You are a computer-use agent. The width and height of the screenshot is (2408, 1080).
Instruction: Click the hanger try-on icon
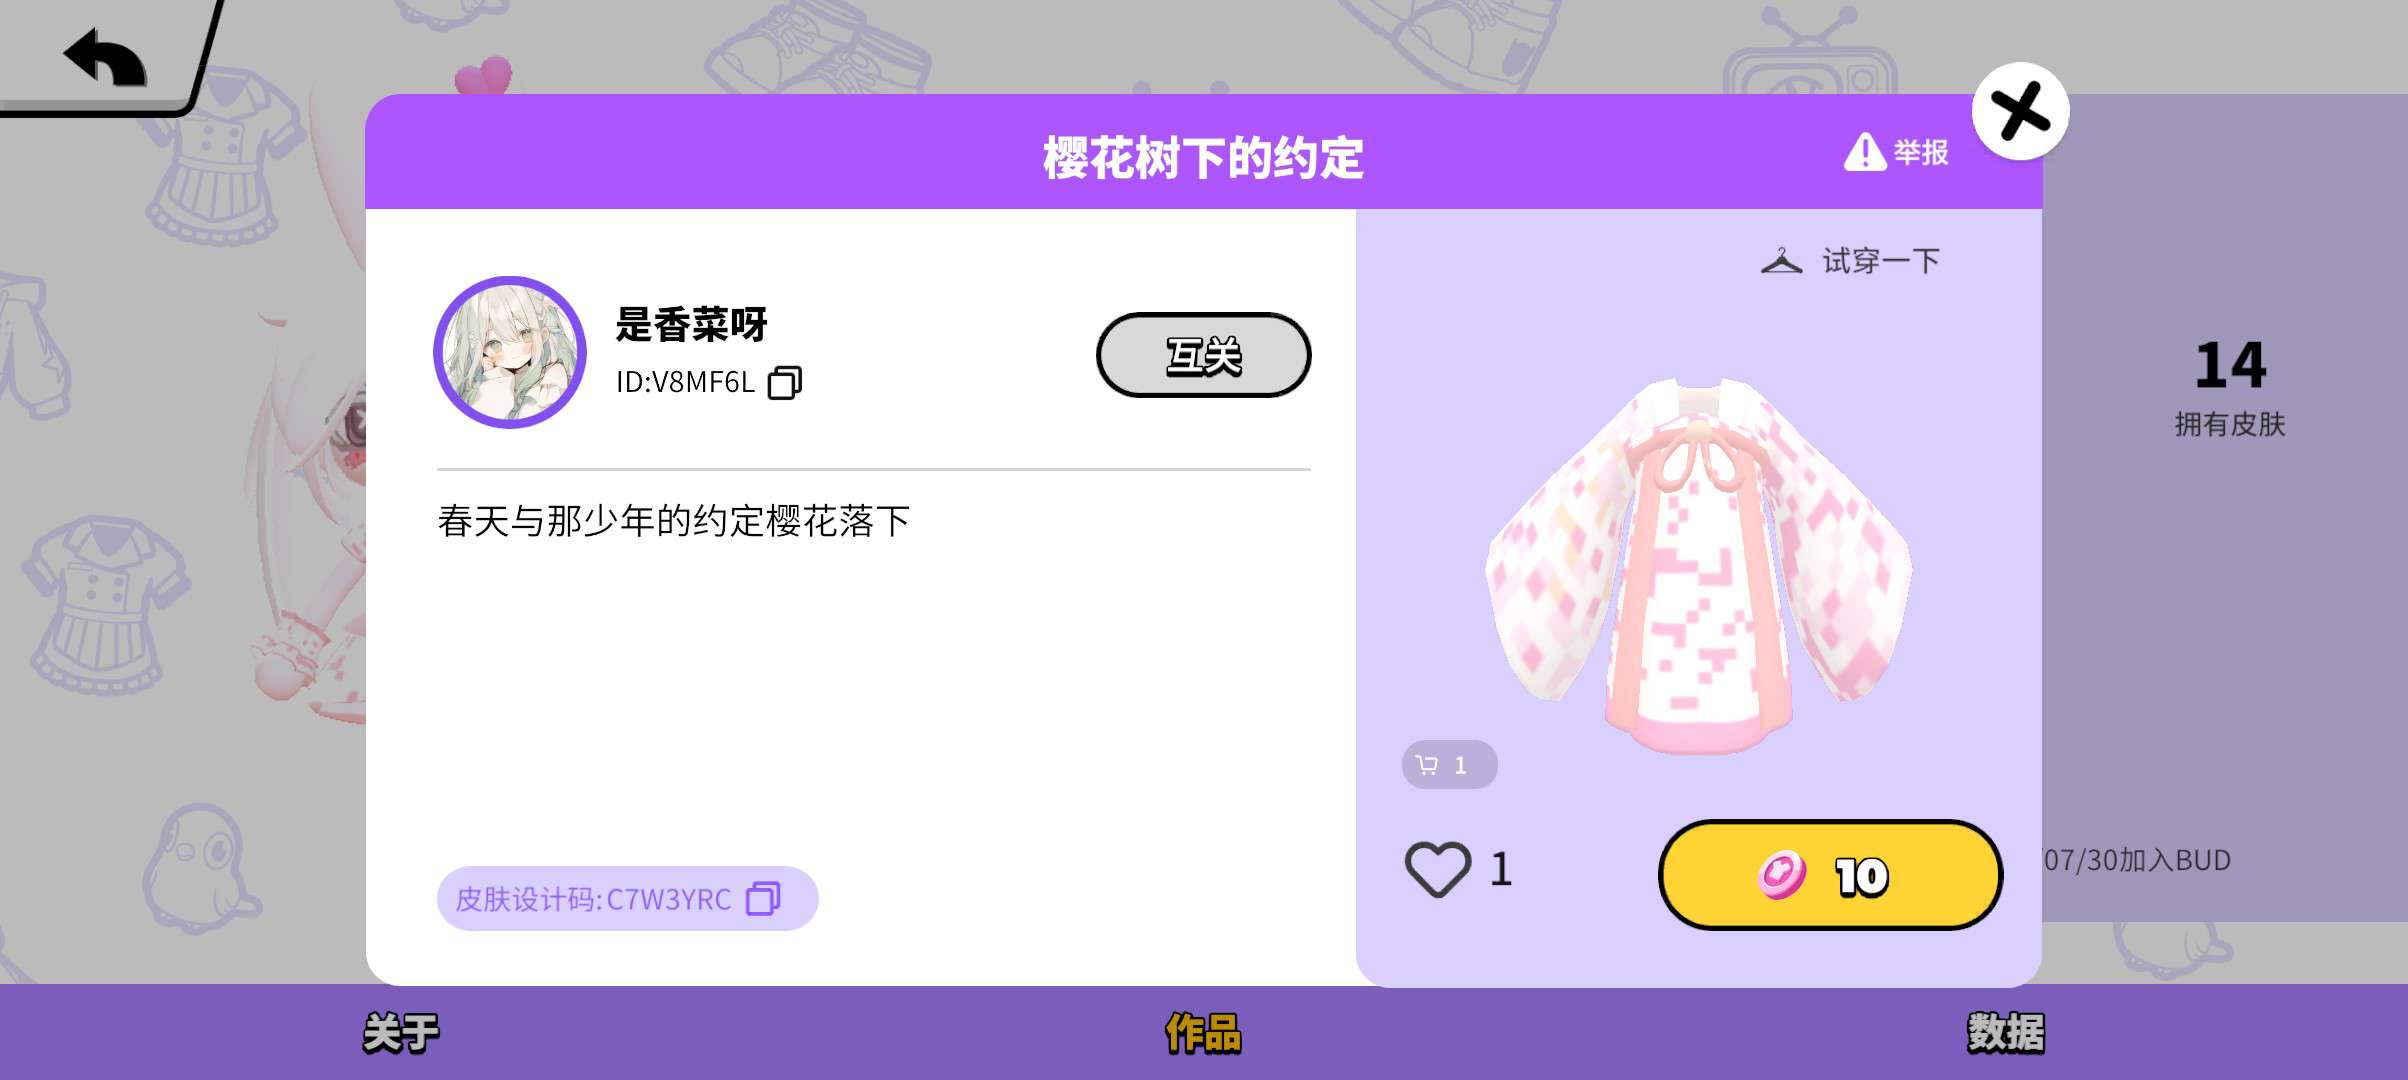[1781, 261]
